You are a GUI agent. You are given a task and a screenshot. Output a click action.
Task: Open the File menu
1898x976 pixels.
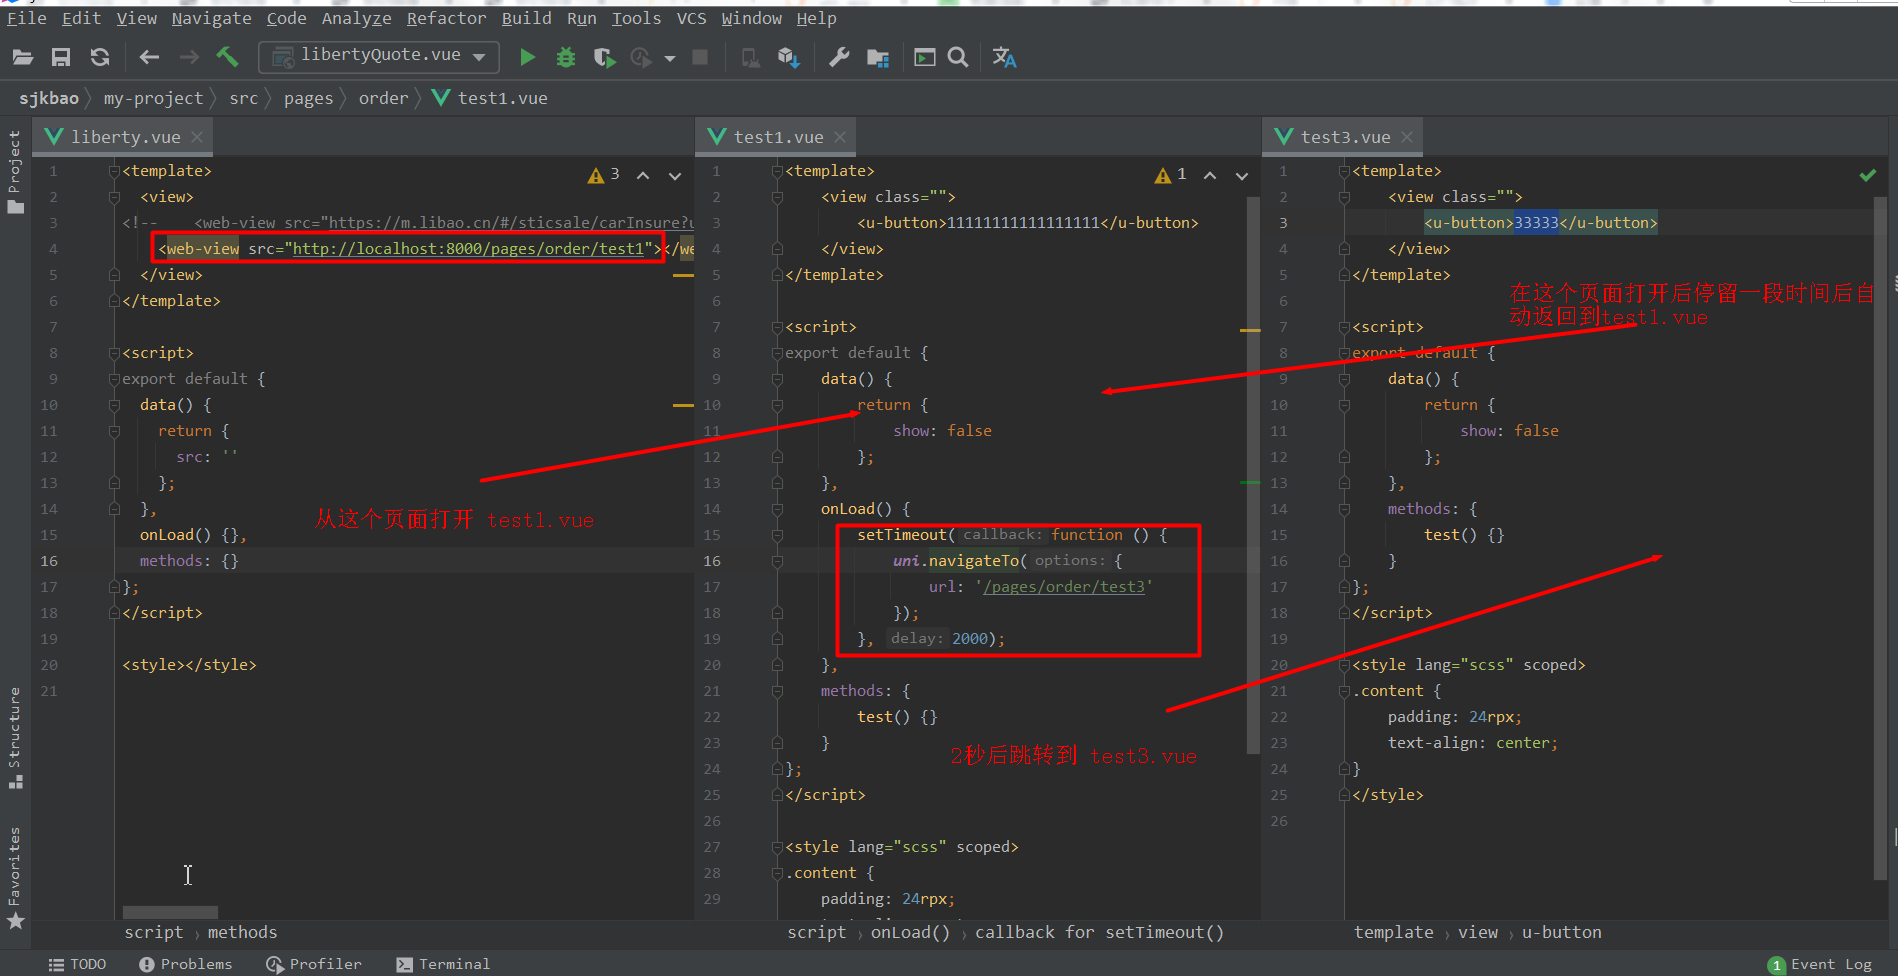[27, 18]
